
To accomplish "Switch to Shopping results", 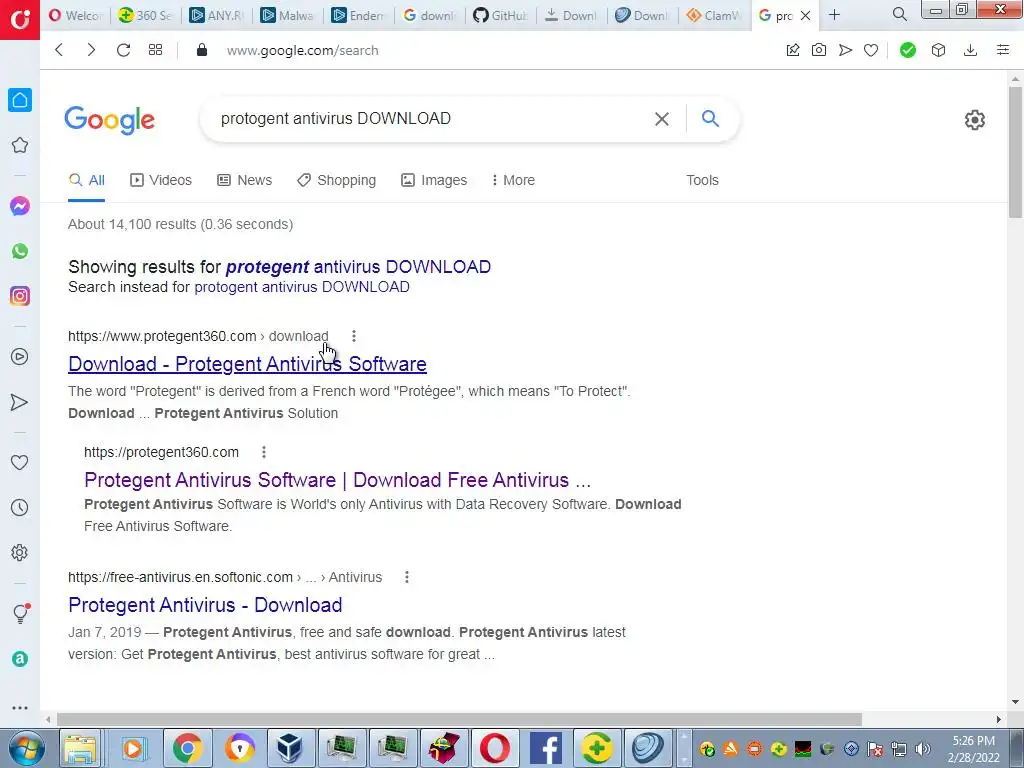I will pyautogui.click(x=336, y=180).
